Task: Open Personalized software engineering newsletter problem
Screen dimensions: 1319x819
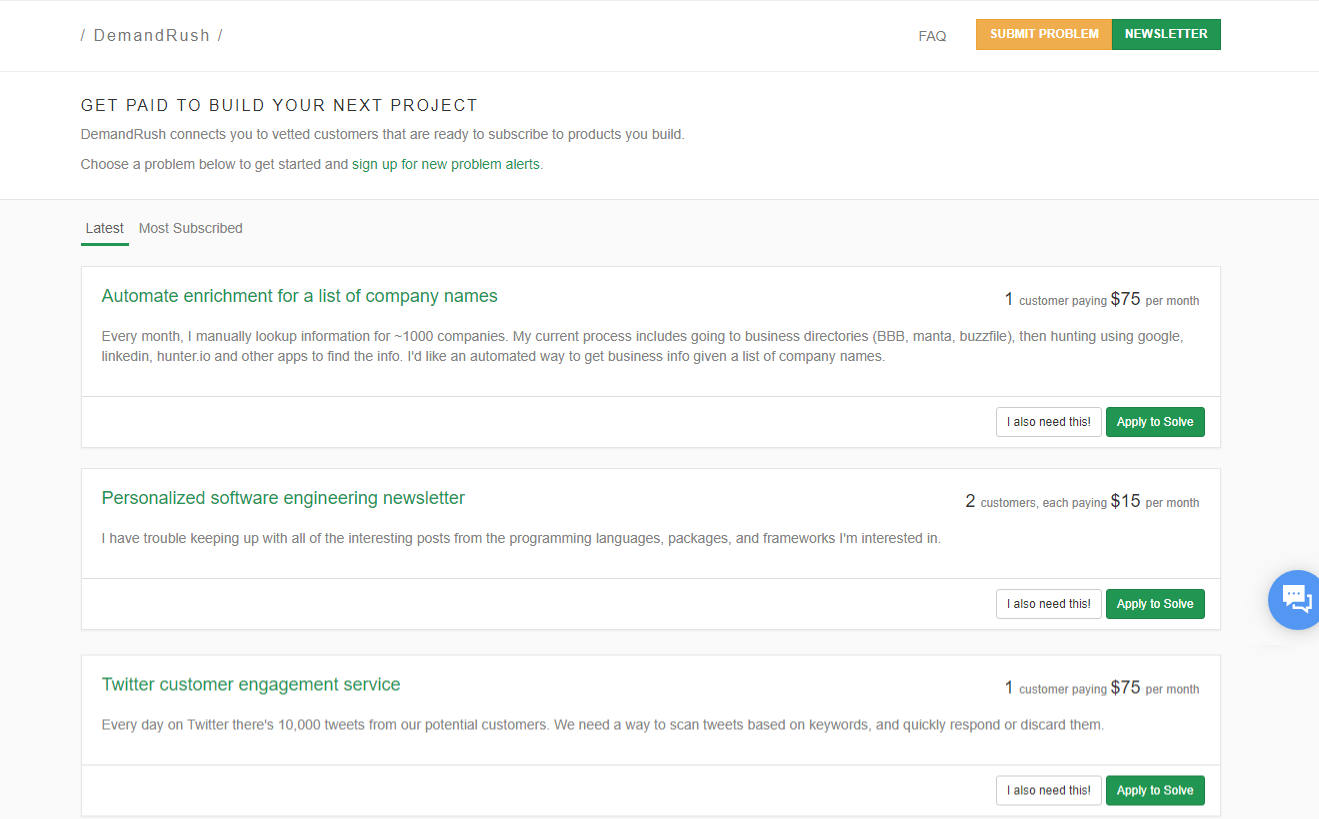Action: [x=284, y=498]
